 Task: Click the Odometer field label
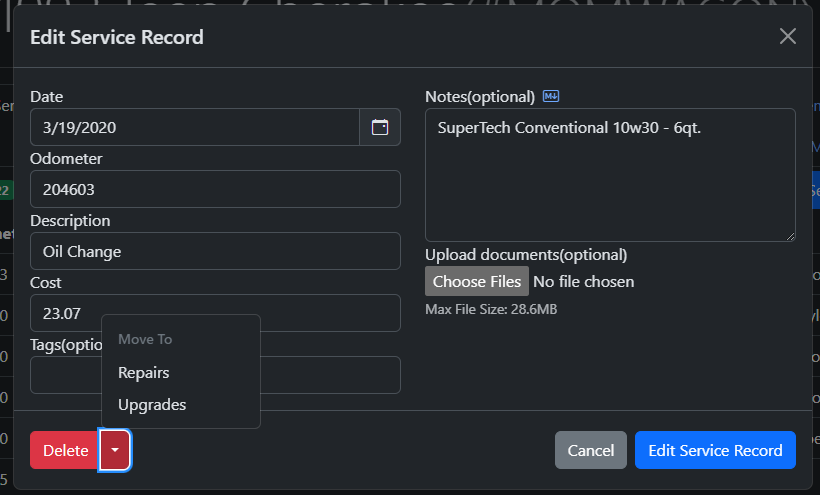tap(66, 158)
